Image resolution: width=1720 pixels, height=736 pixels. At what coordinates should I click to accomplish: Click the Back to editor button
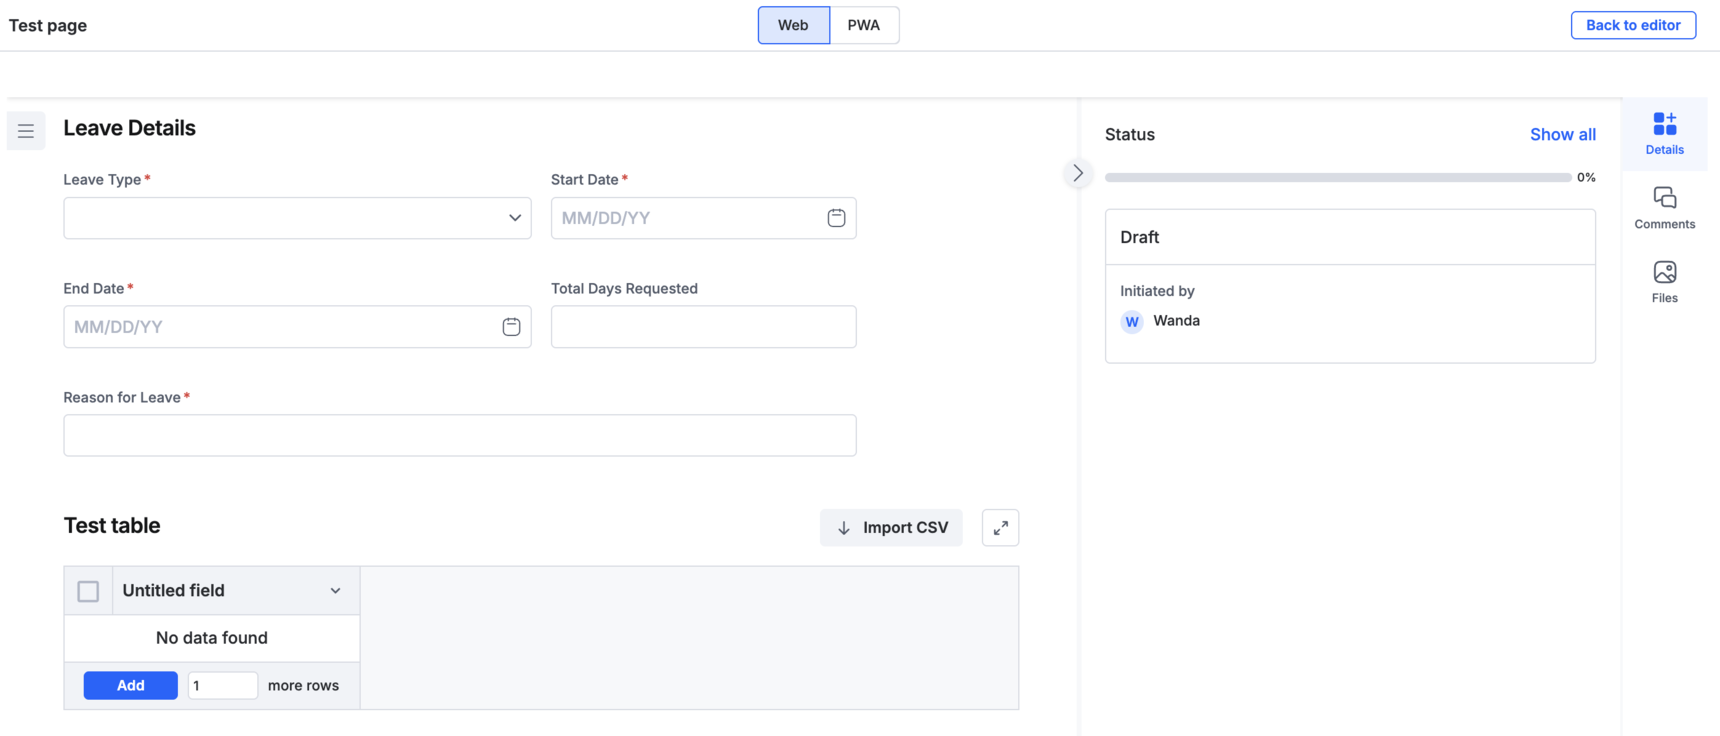point(1633,25)
